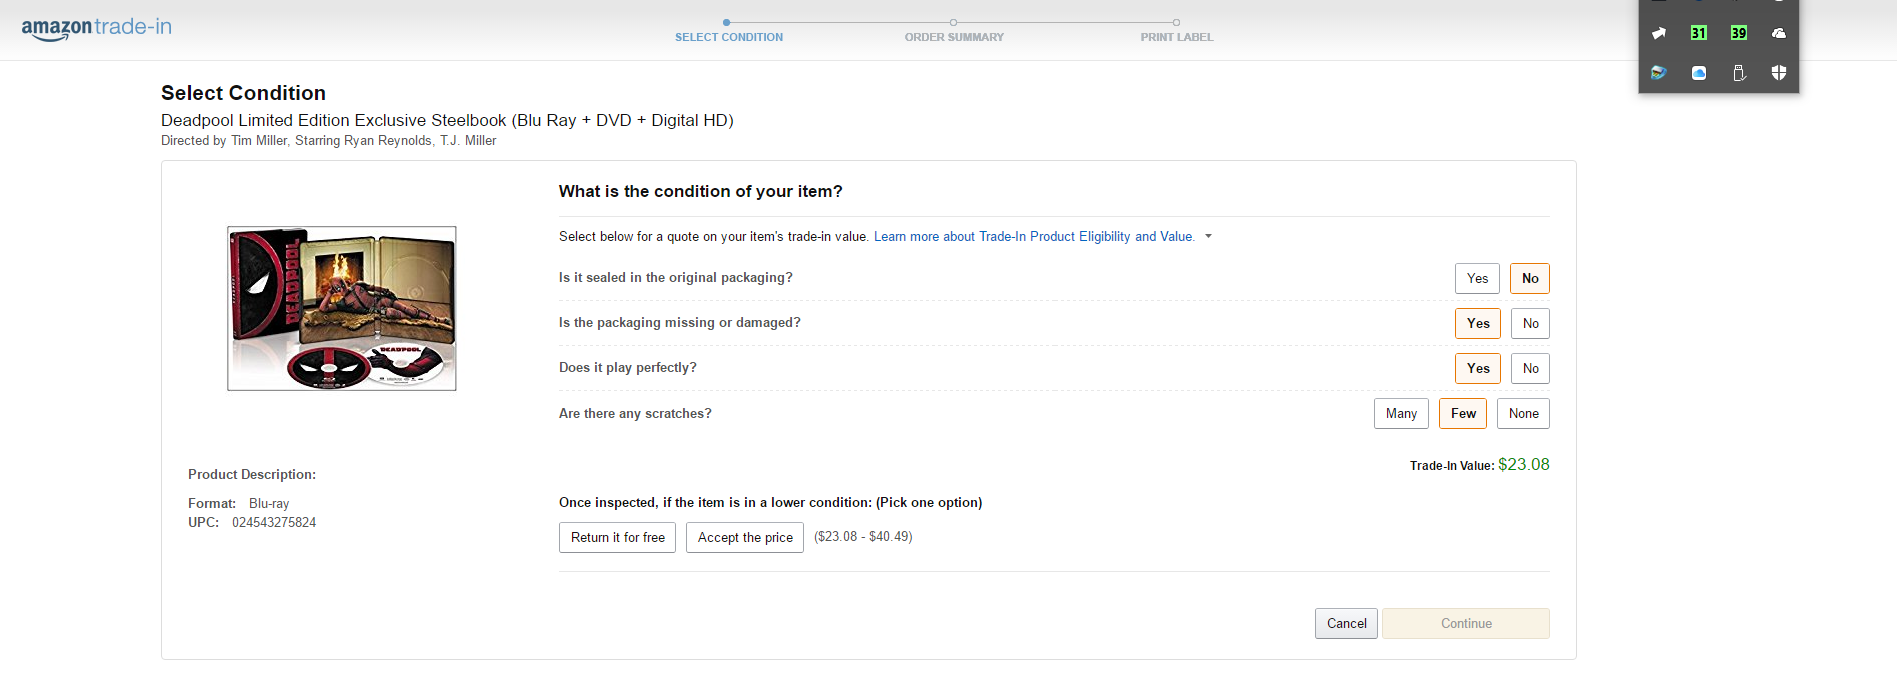Pick No for 'Does it play perfectly?'
The width and height of the screenshot is (1897, 683).
pos(1530,369)
